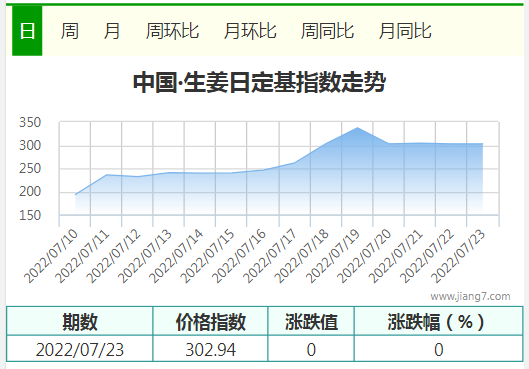Switch to the 周 weekly tab

(x=70, y=31)
